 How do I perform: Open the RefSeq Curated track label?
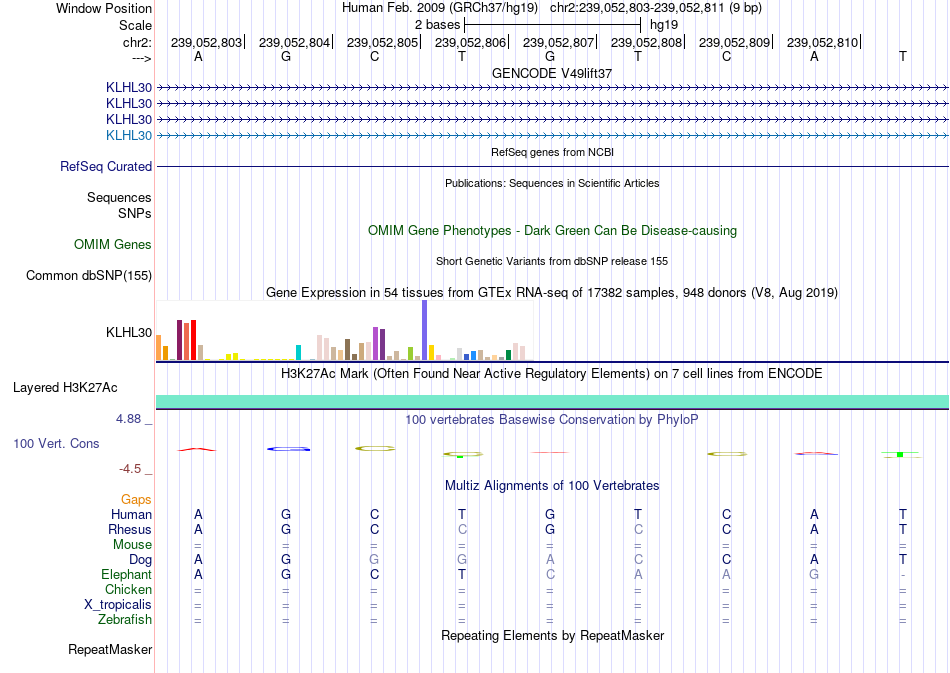click(106, 166)
